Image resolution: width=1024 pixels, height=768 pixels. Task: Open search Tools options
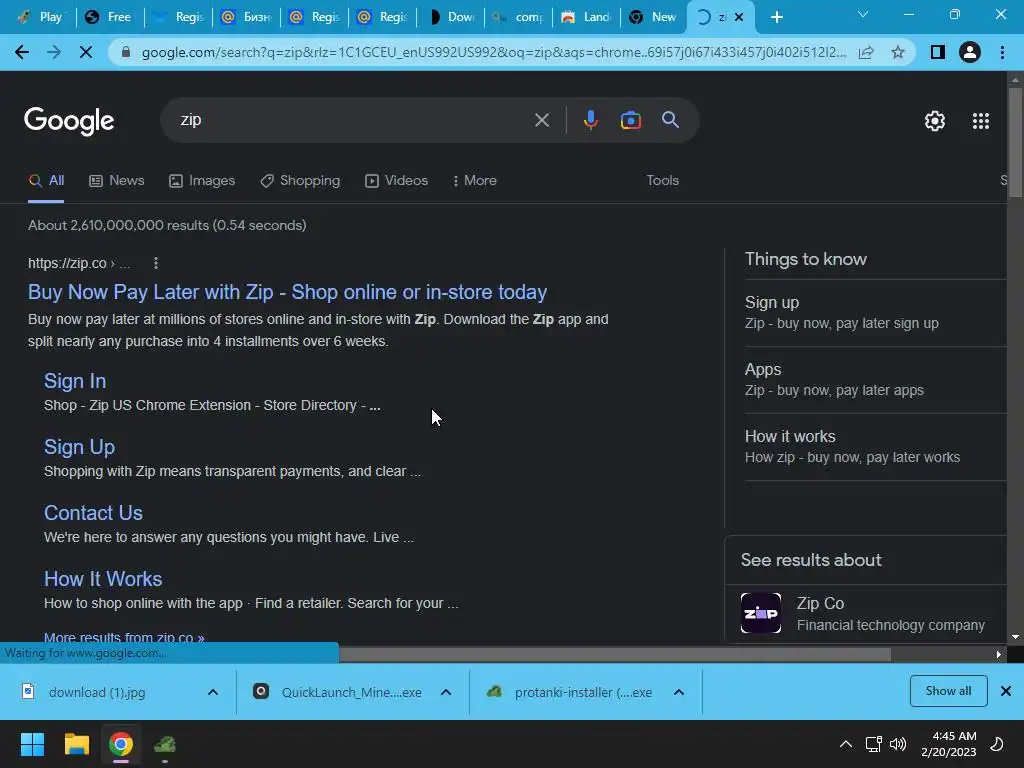tap(662, 181)
